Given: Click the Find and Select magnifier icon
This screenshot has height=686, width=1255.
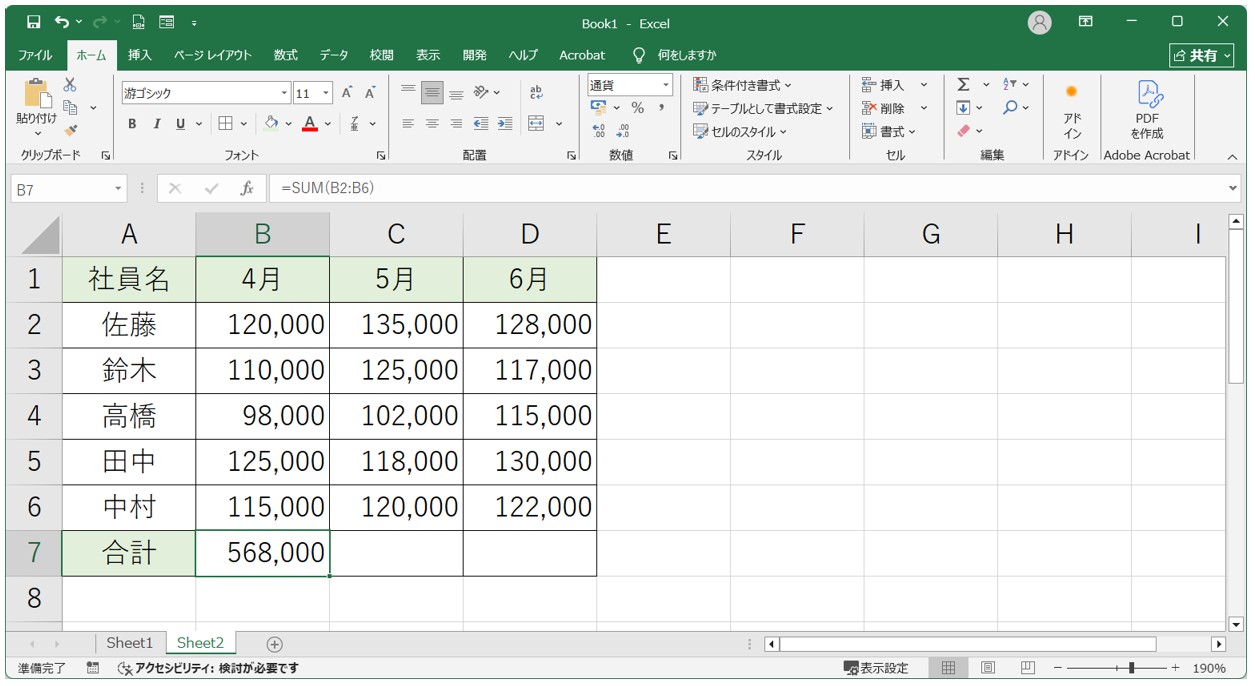Looking at the screenshot, I should [1010, 108].
